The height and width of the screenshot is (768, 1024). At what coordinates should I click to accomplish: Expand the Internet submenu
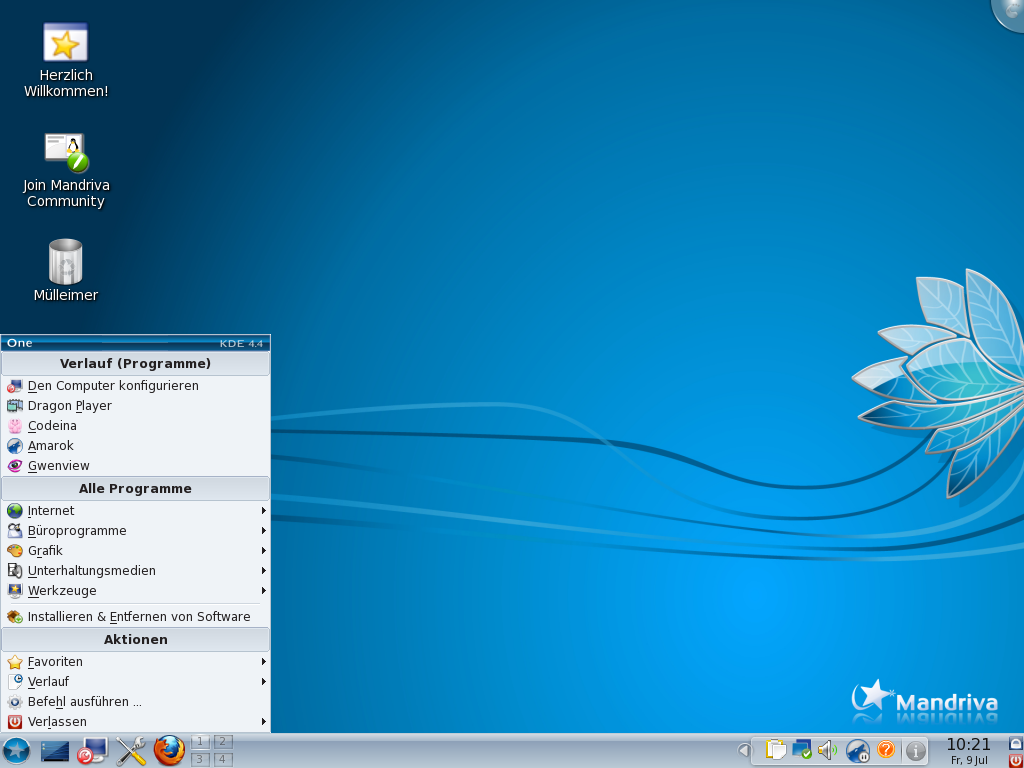[50, 510]
